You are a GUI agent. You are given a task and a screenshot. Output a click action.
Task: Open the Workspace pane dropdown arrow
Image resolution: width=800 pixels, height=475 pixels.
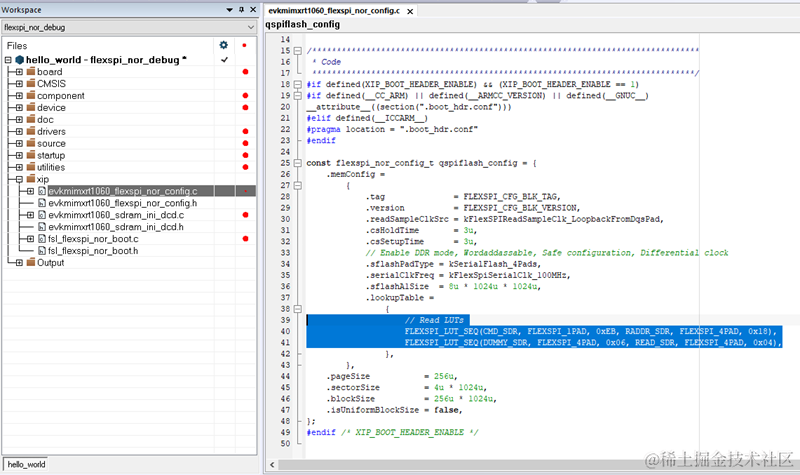(230, 10)
